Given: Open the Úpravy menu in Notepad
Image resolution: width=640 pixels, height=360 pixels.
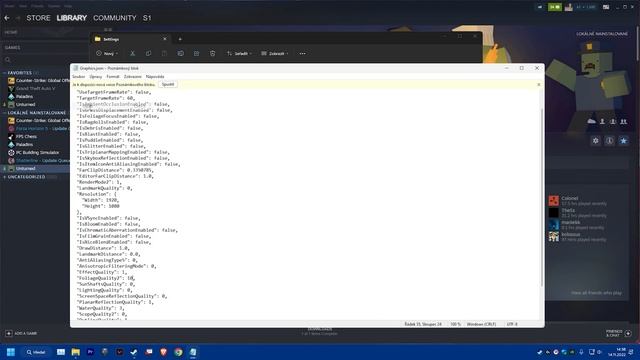Looking at the screenshot, I should pyautogui.click(x=96, y=77).
